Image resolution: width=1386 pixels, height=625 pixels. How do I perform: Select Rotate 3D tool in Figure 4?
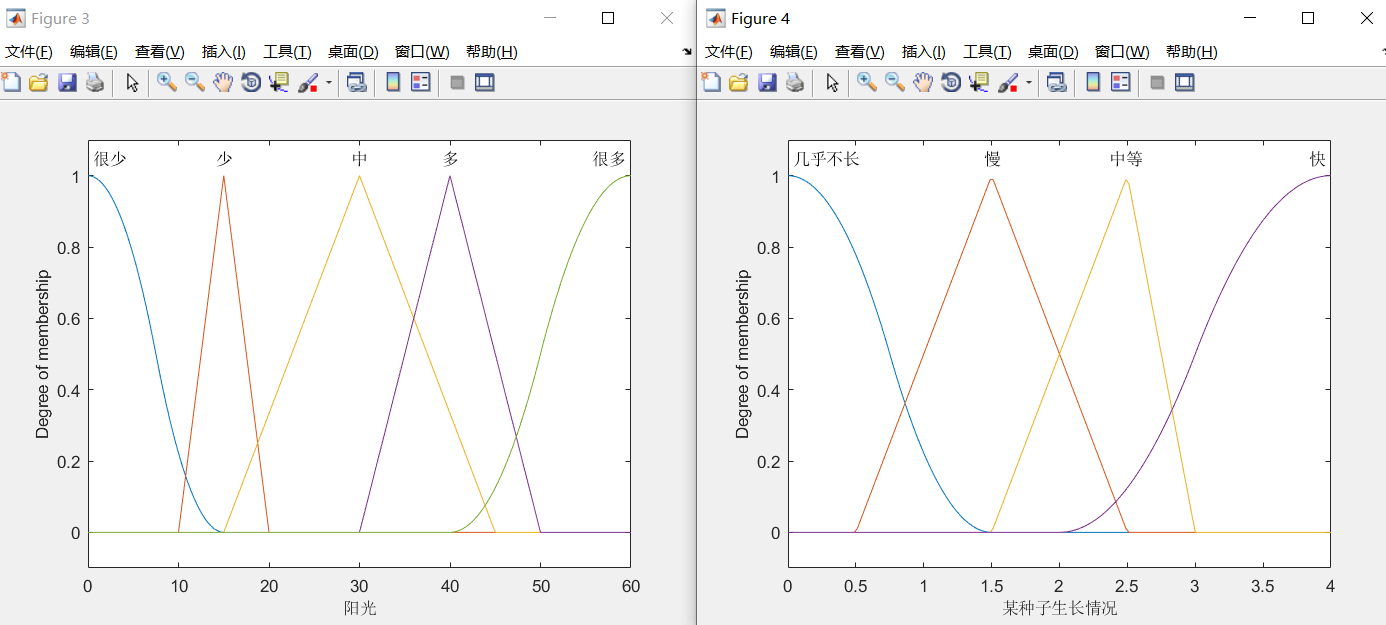pos(951,83)
